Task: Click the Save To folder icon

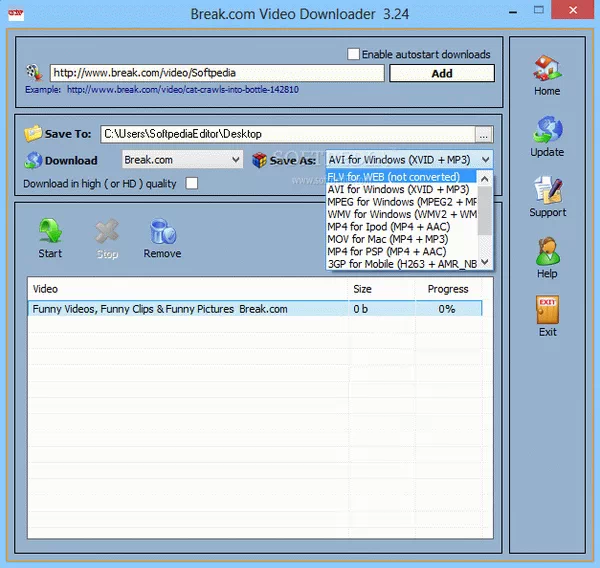Action: (33, 134)
